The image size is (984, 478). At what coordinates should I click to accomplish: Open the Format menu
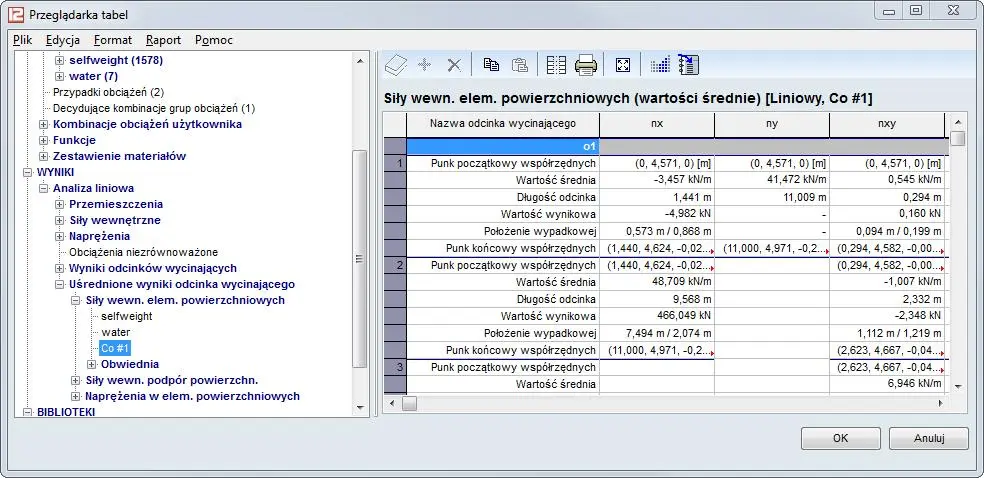pos(113,40)
